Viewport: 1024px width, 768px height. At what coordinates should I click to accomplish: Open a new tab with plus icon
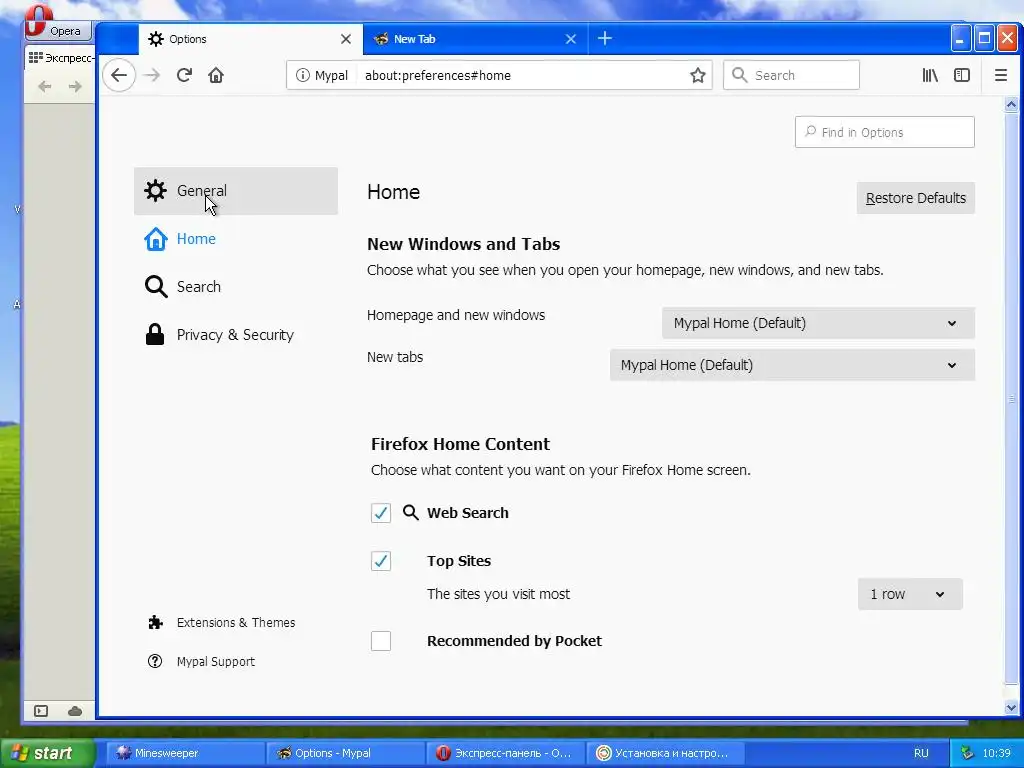point(605,39)
